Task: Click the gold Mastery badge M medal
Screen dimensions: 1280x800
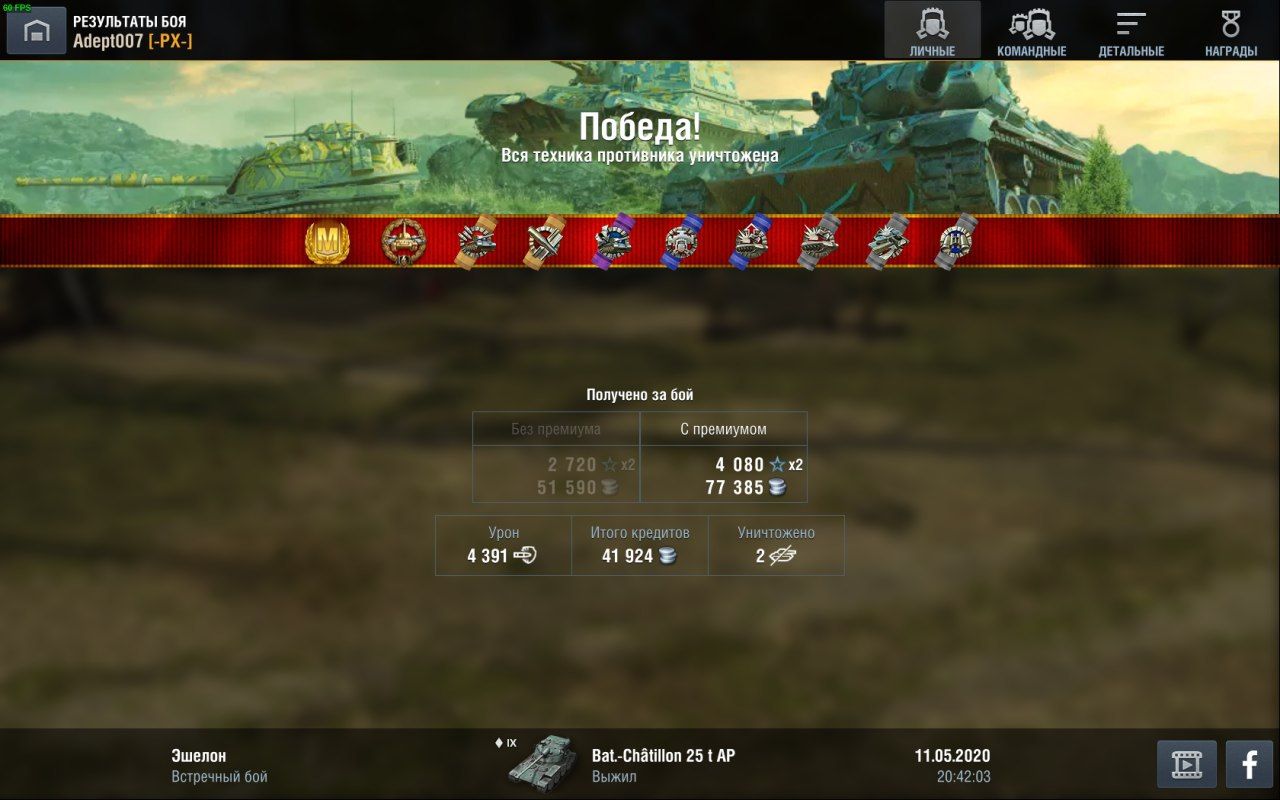Action: tap(327, 242)
